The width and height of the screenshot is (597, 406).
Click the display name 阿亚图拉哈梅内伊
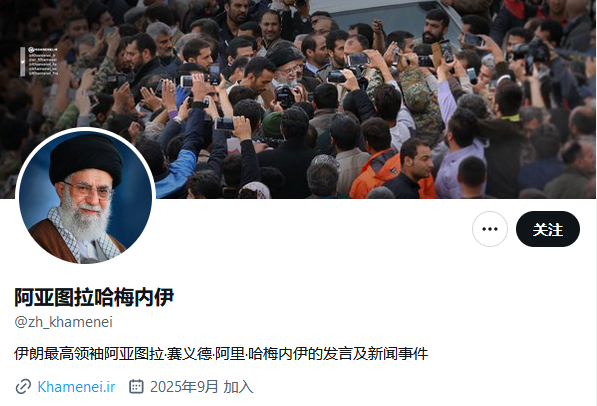click(x=94, y=297)
